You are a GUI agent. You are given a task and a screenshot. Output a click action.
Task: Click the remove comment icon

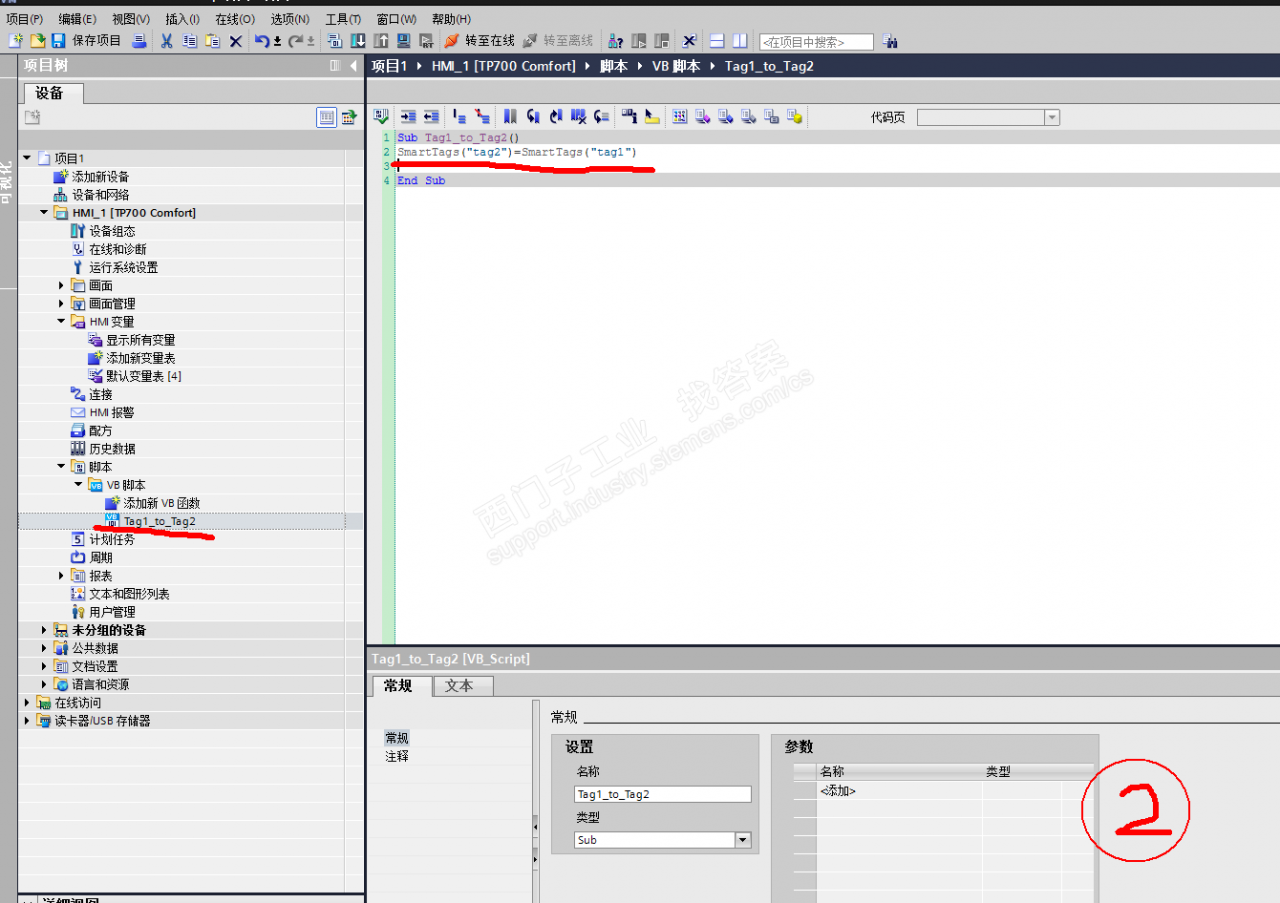pyautogui.click(x=482, y=117)
